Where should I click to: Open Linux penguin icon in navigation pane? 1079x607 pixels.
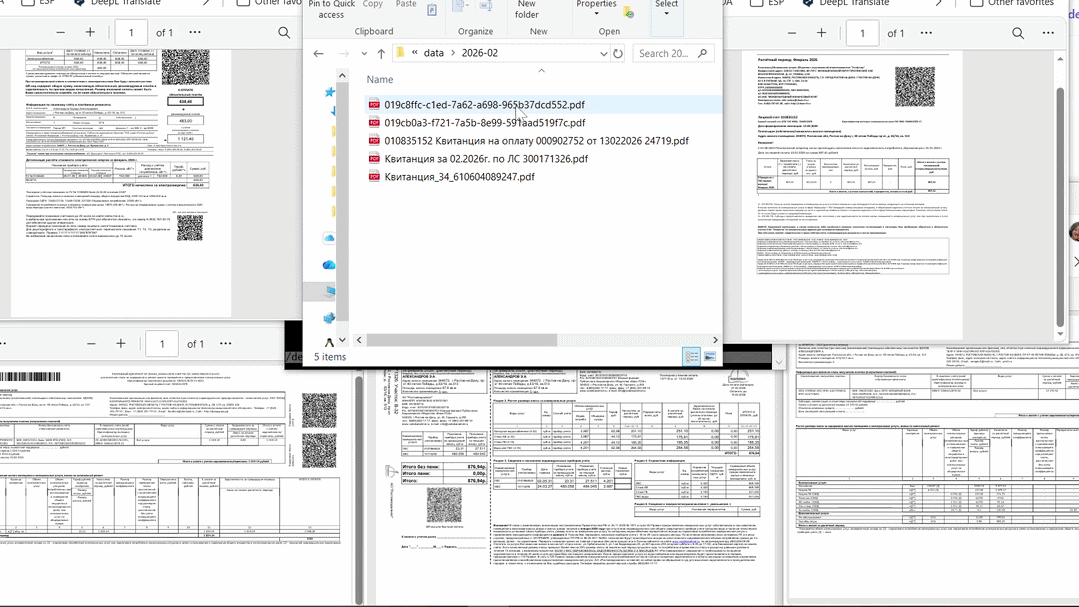coord(330,343)
